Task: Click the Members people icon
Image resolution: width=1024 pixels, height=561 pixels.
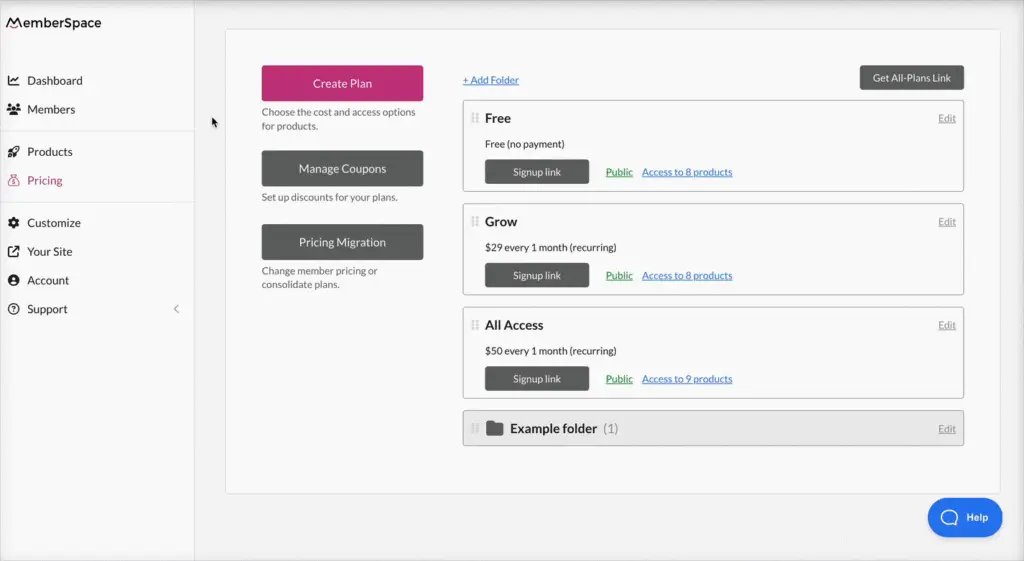Action: click(x=14, y=110)
